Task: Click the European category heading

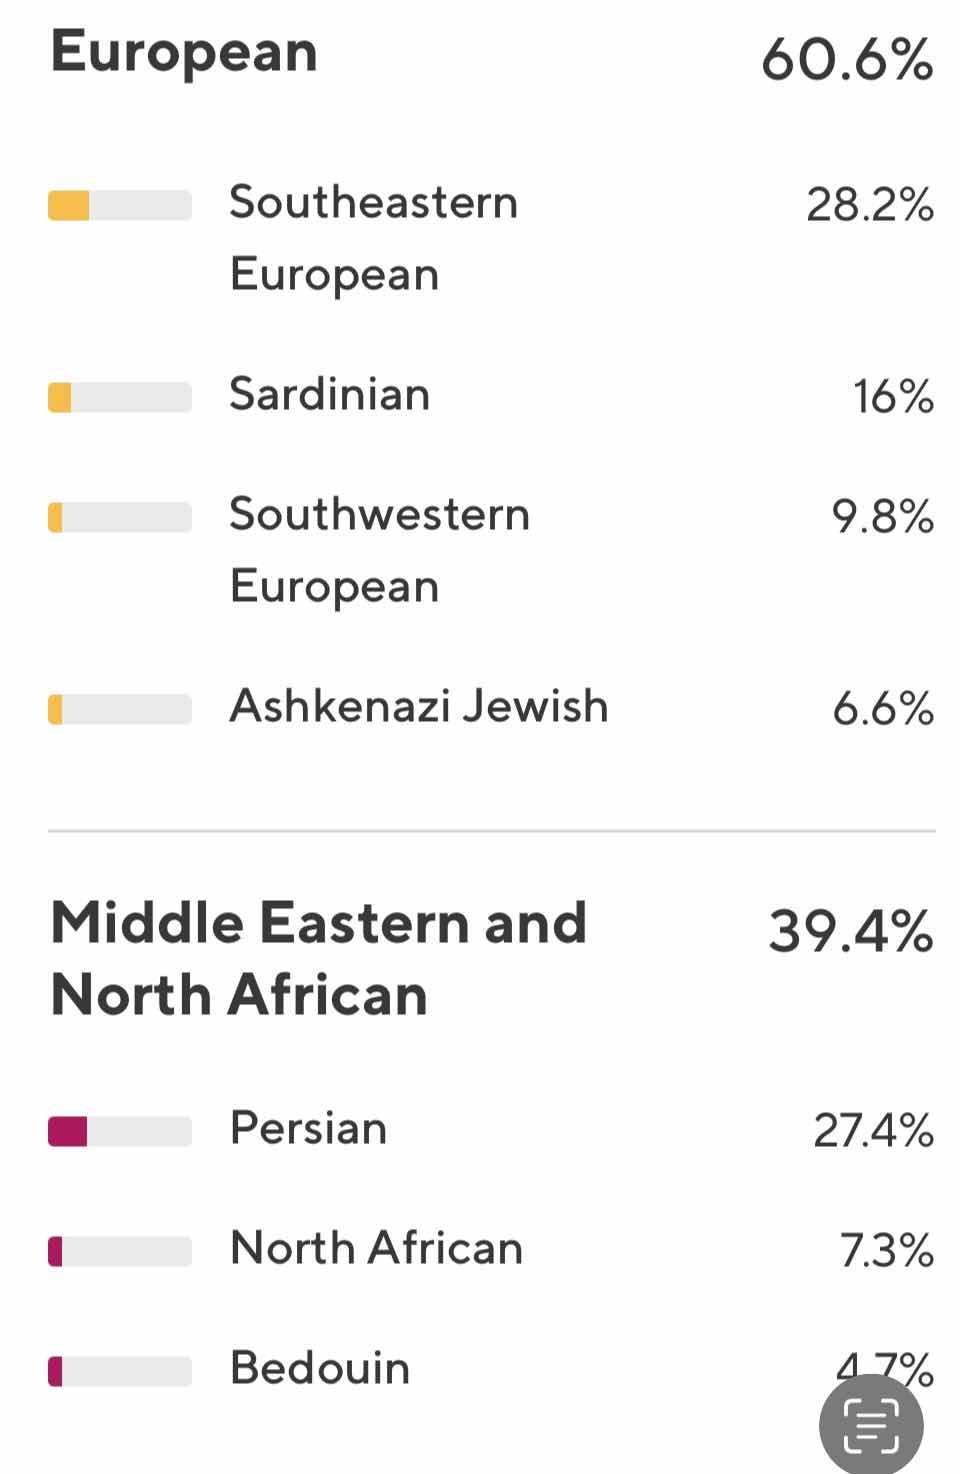Action: click(184, 54)
